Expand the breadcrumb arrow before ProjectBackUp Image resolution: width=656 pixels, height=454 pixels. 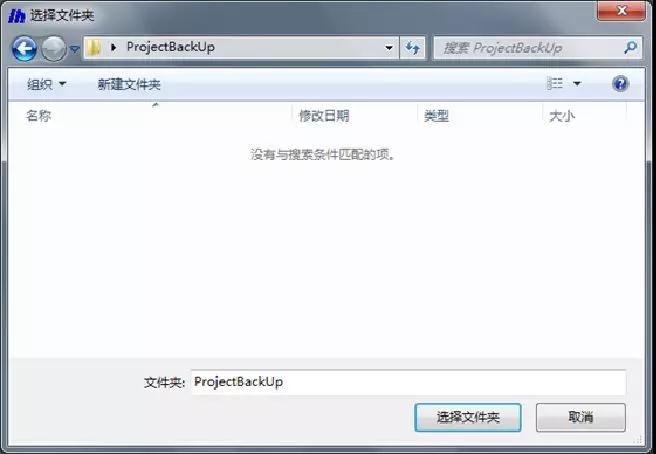pyautogui.click(x=113, y=47)
